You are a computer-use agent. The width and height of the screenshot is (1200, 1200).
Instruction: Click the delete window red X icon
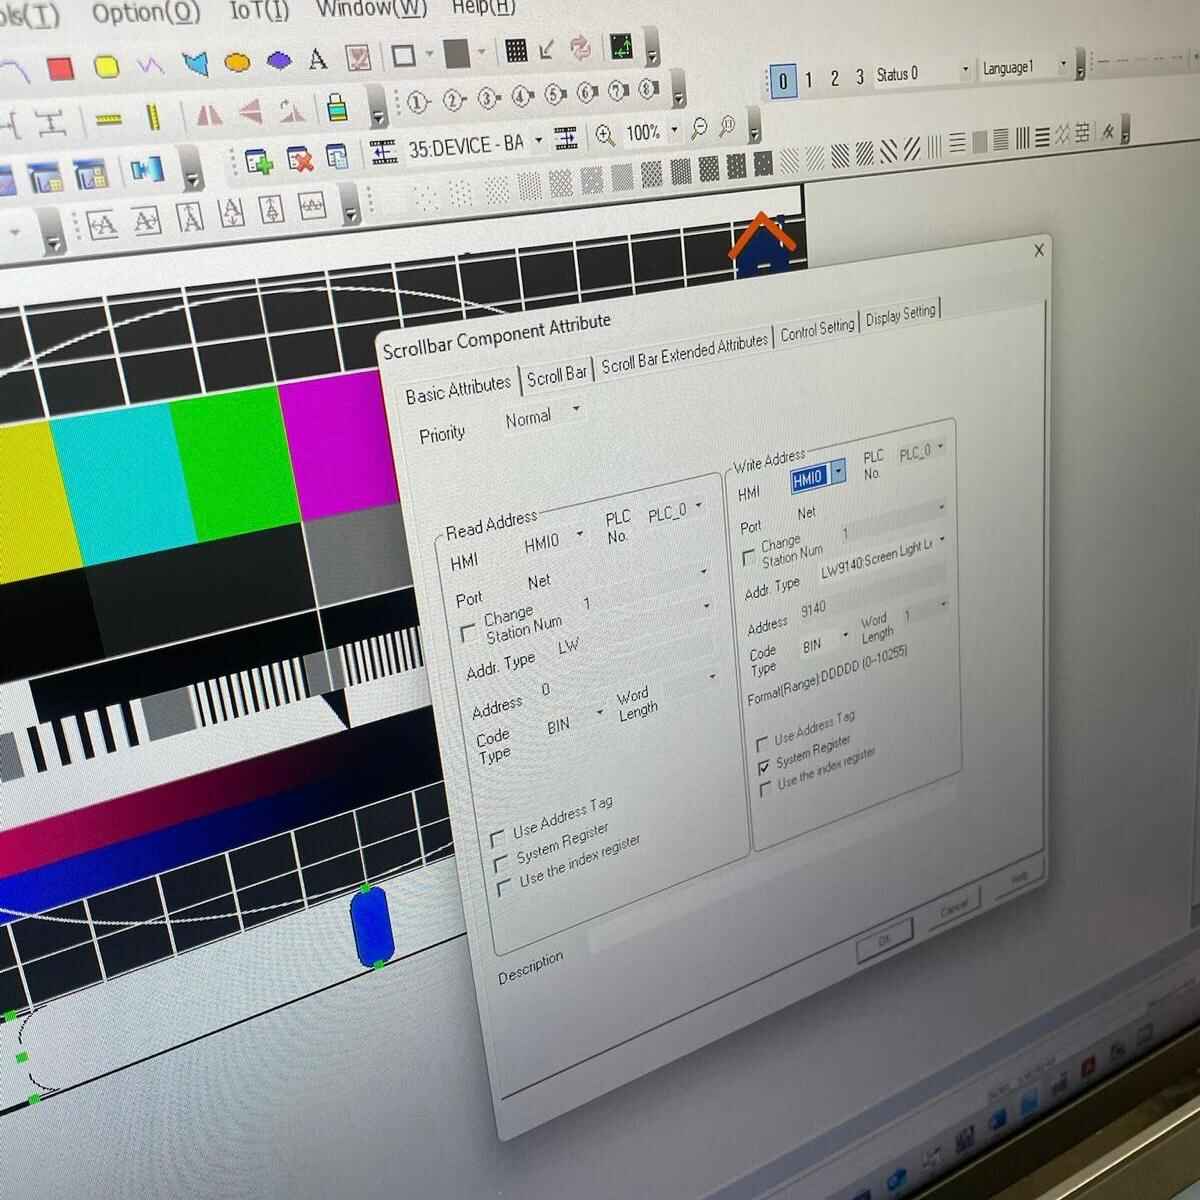click(299, 159)
